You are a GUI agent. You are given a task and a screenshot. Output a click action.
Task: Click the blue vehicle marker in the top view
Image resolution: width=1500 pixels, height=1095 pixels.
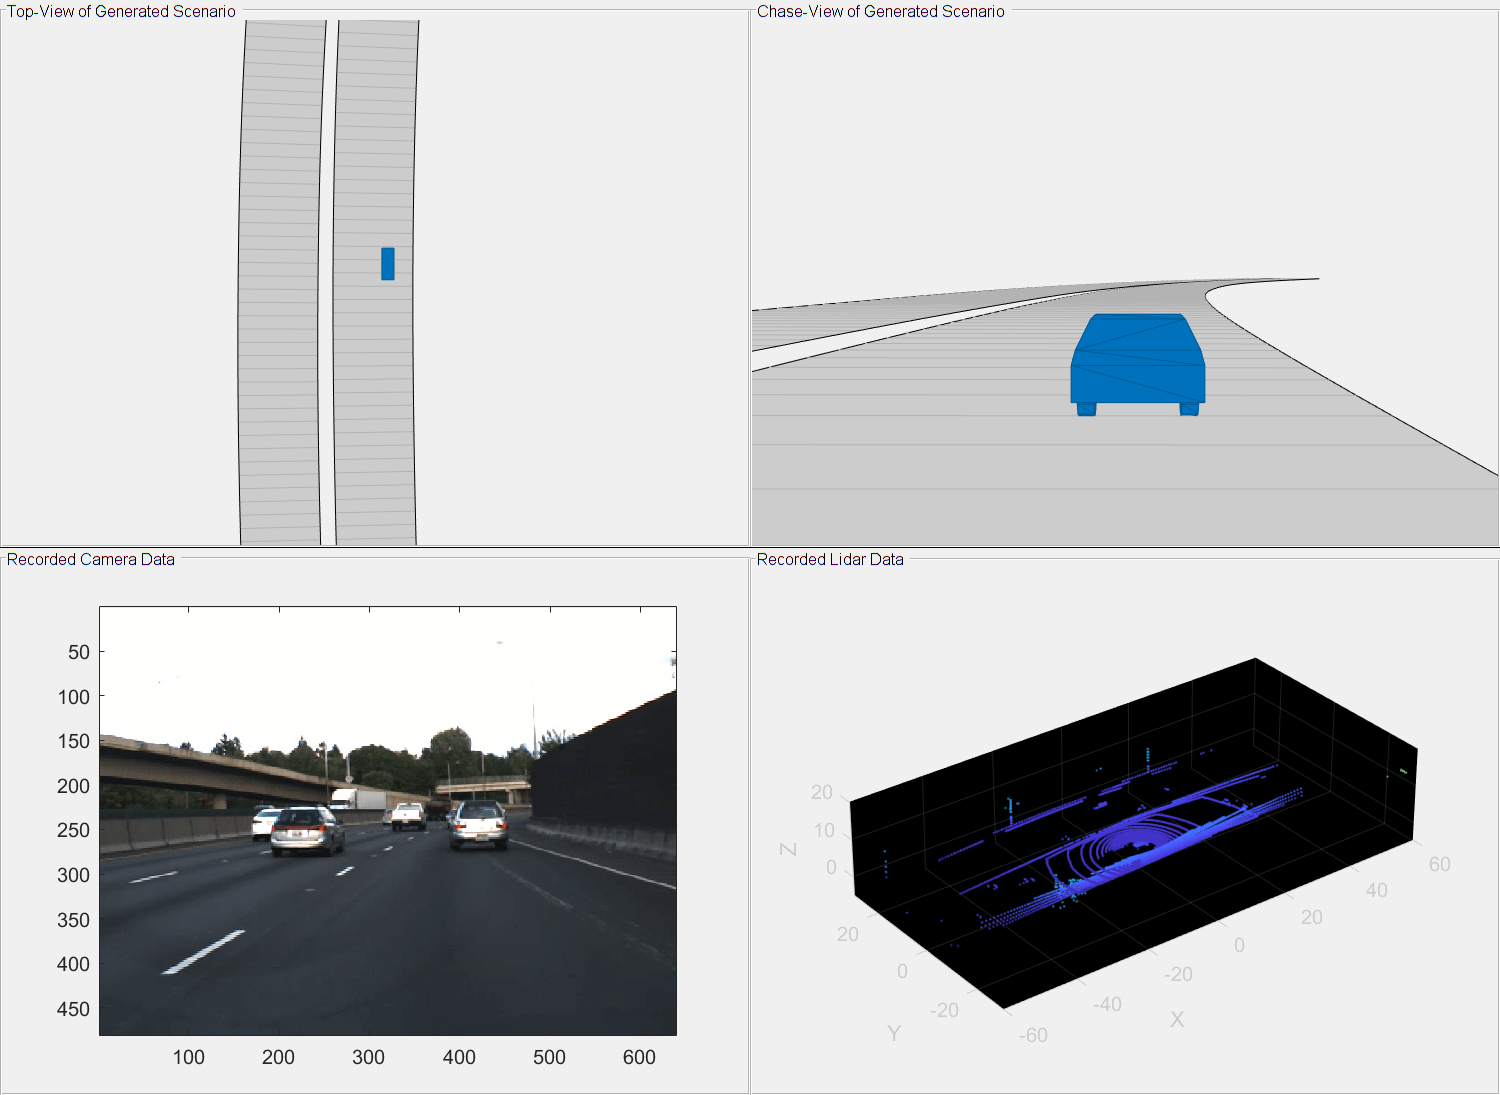tap(387, 265)
